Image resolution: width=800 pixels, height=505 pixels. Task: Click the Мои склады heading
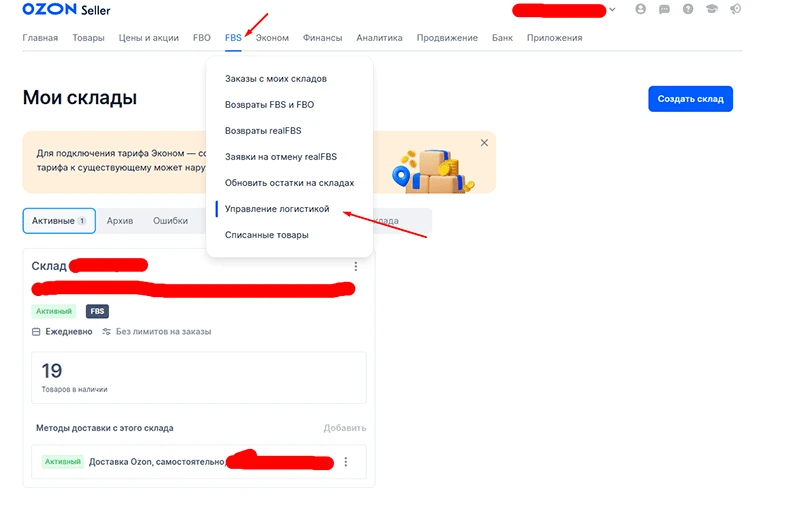(x=80, y=97)
